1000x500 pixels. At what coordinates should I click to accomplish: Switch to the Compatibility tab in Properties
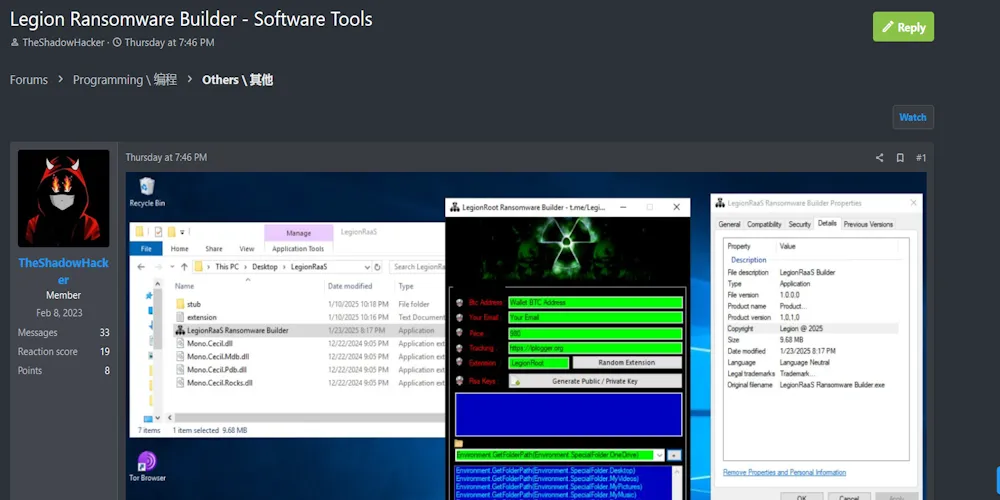coord(764,224)
